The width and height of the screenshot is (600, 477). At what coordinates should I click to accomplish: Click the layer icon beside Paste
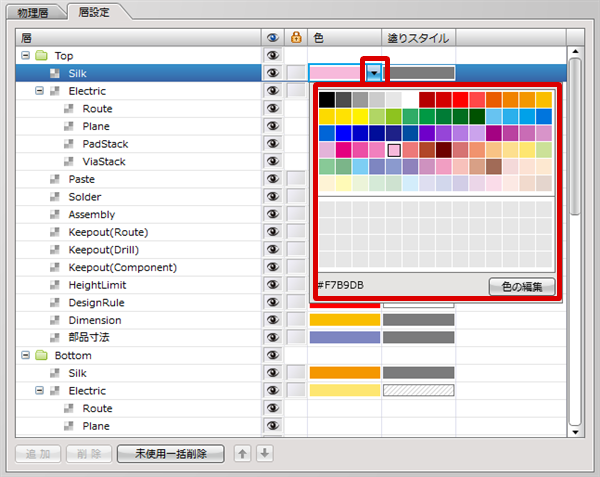(55, 179)
